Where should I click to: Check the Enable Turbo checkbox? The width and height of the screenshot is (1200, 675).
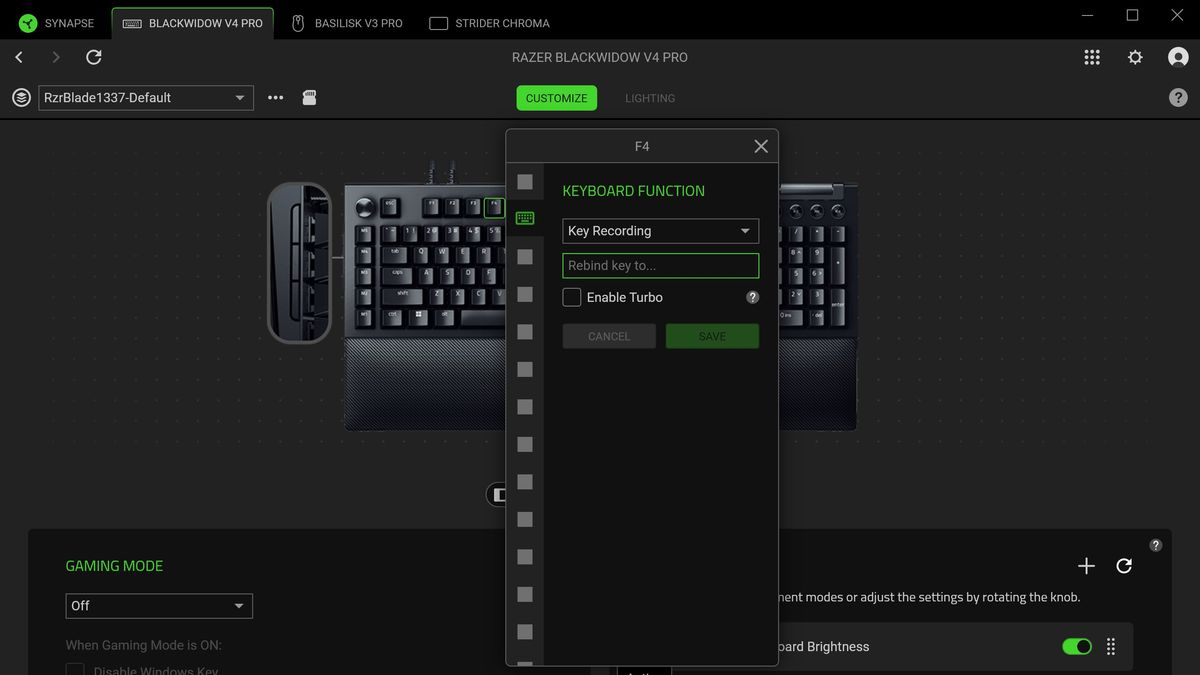click(571, 296)
